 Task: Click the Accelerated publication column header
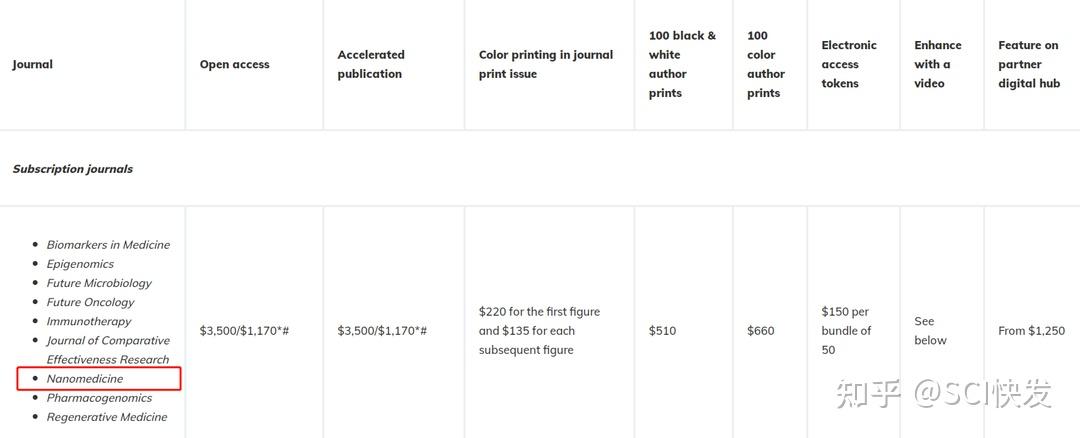coord(371,64)
